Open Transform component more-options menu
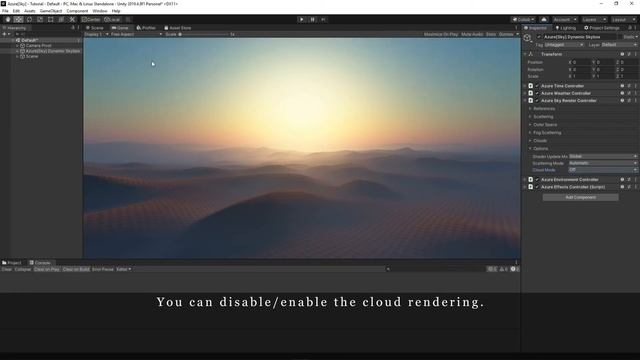The image size is (640, 360). pyautogui.click(x=635, y=54)
